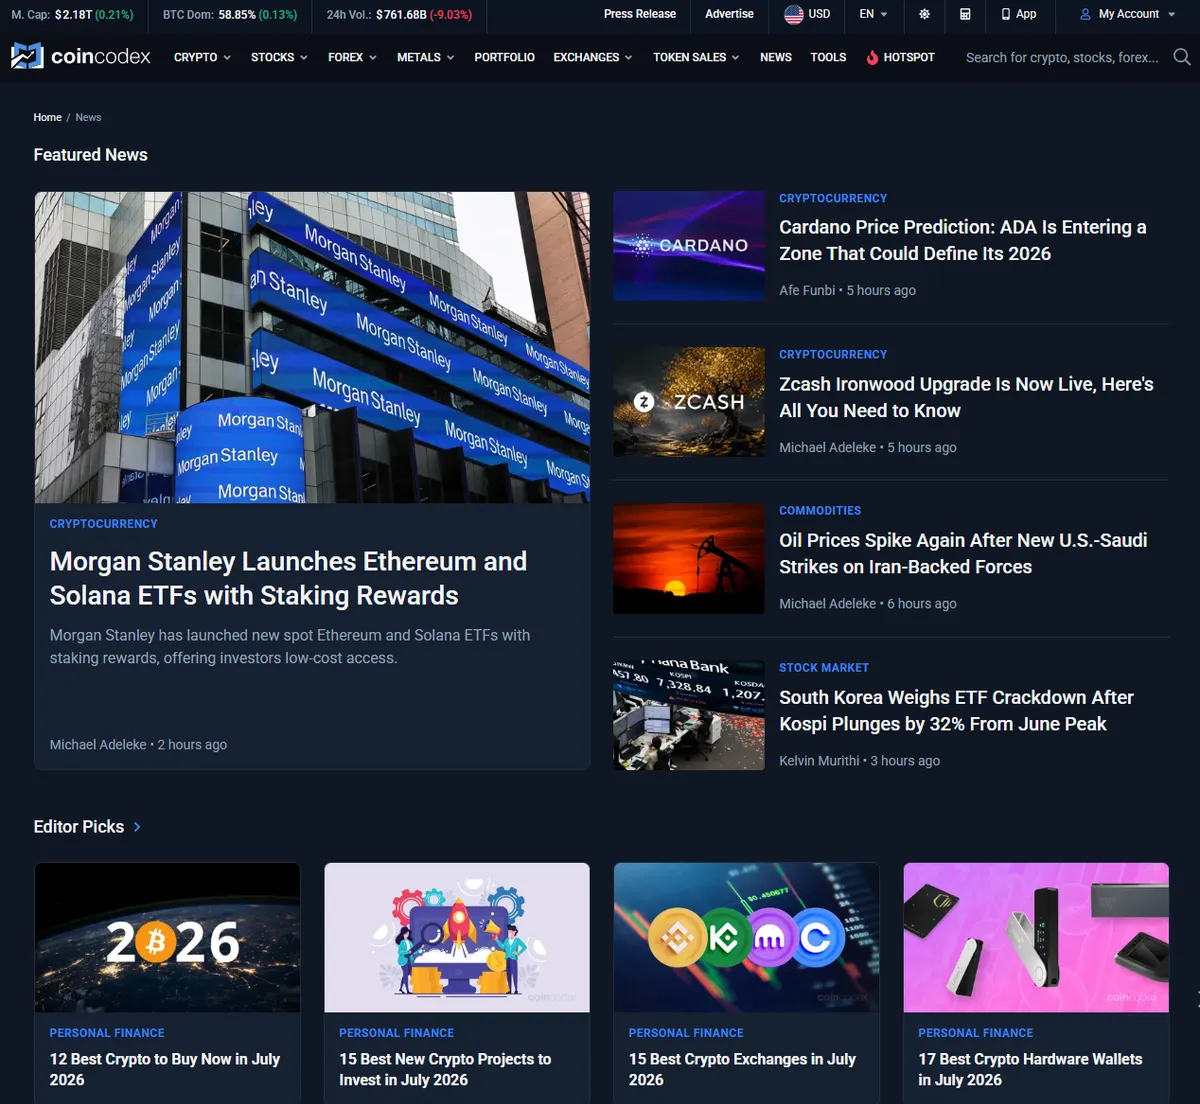Open the Tools menu item

[828, 57]
